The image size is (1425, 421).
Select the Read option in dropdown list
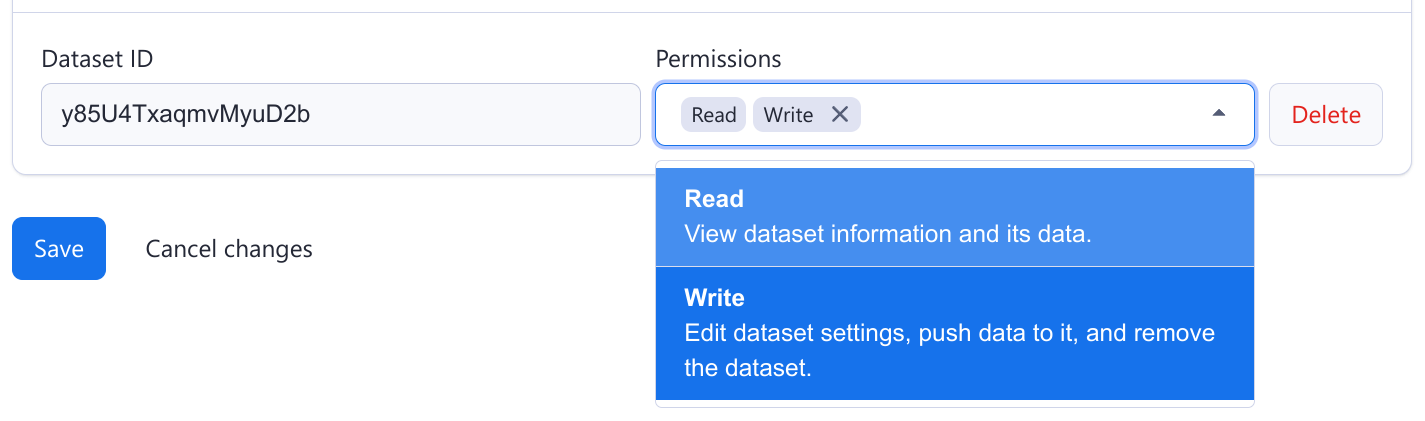pyautogui.click(x=954, y=217)
